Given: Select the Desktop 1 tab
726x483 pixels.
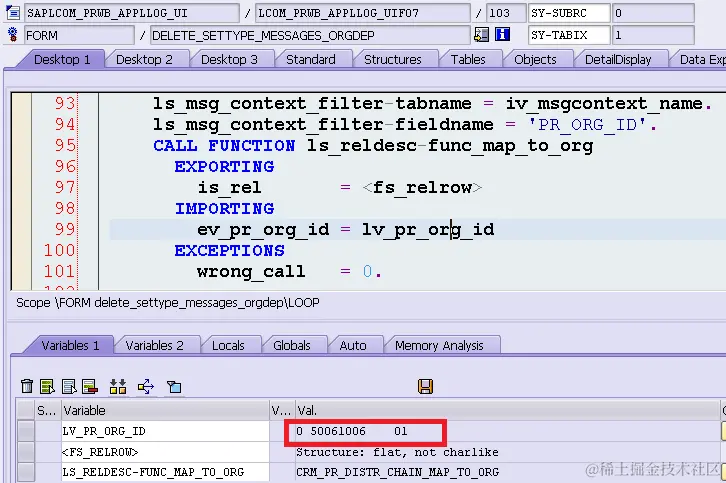Looking at the screenshot, I should point(62,60).
